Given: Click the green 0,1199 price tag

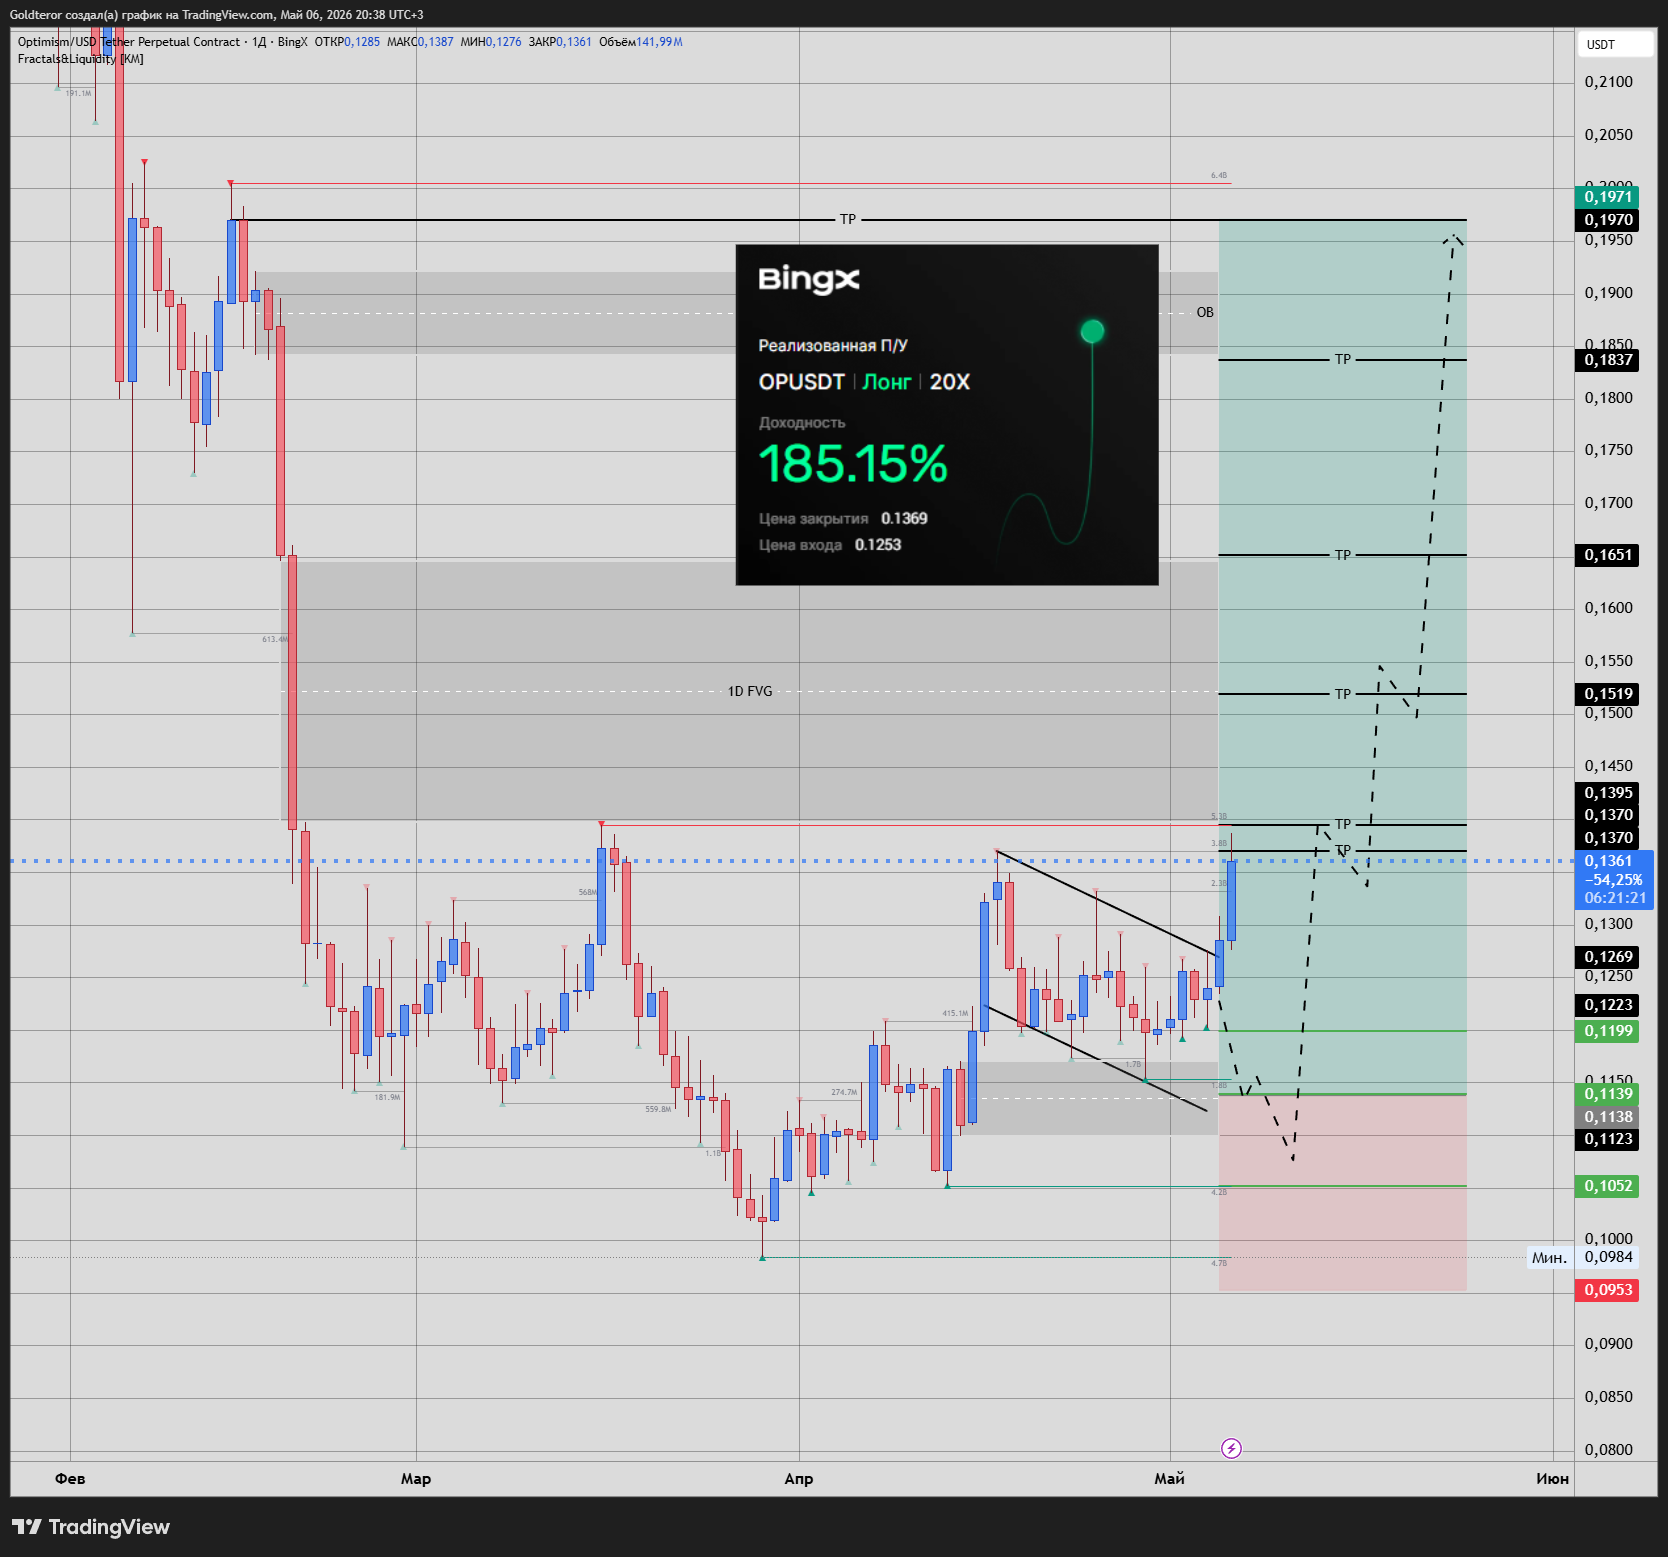Looking at the screenshot, I should point(1608,1031).
